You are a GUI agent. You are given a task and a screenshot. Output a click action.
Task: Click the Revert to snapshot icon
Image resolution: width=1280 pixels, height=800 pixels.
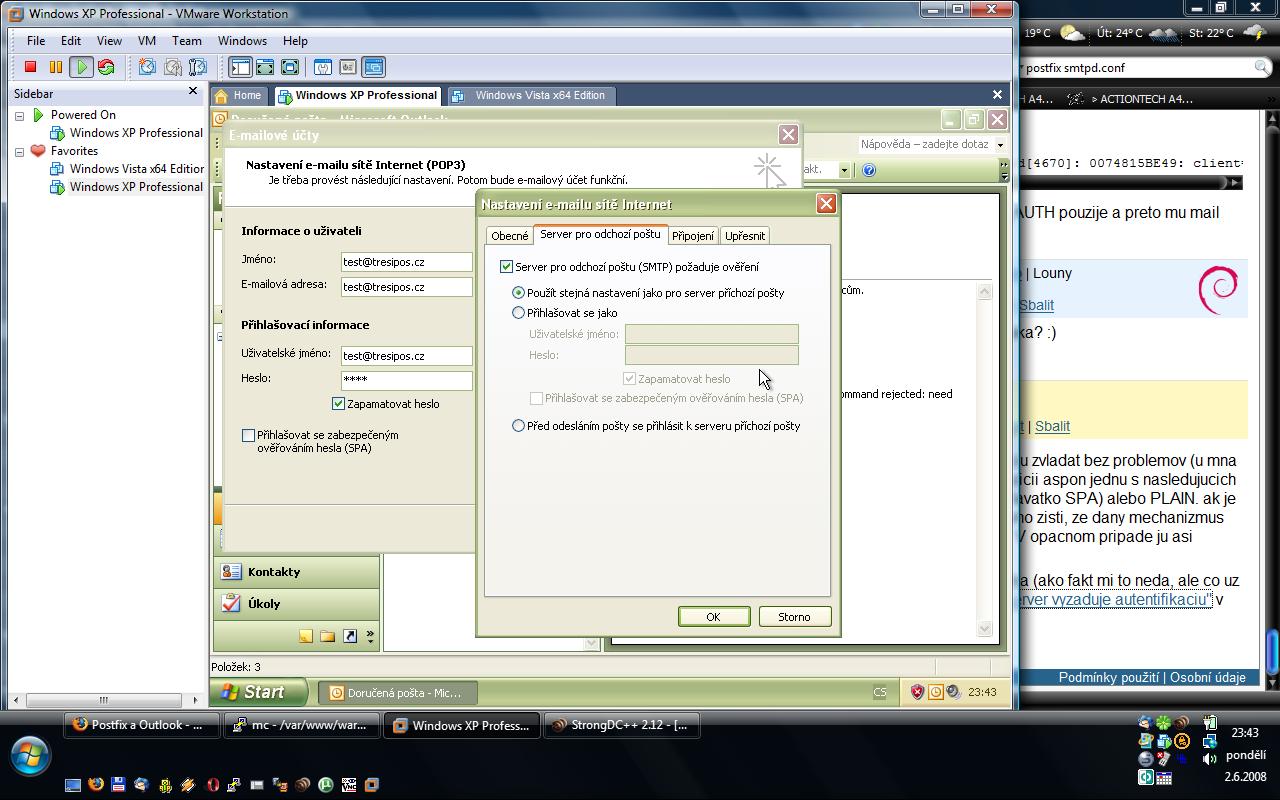click(172, 67)
